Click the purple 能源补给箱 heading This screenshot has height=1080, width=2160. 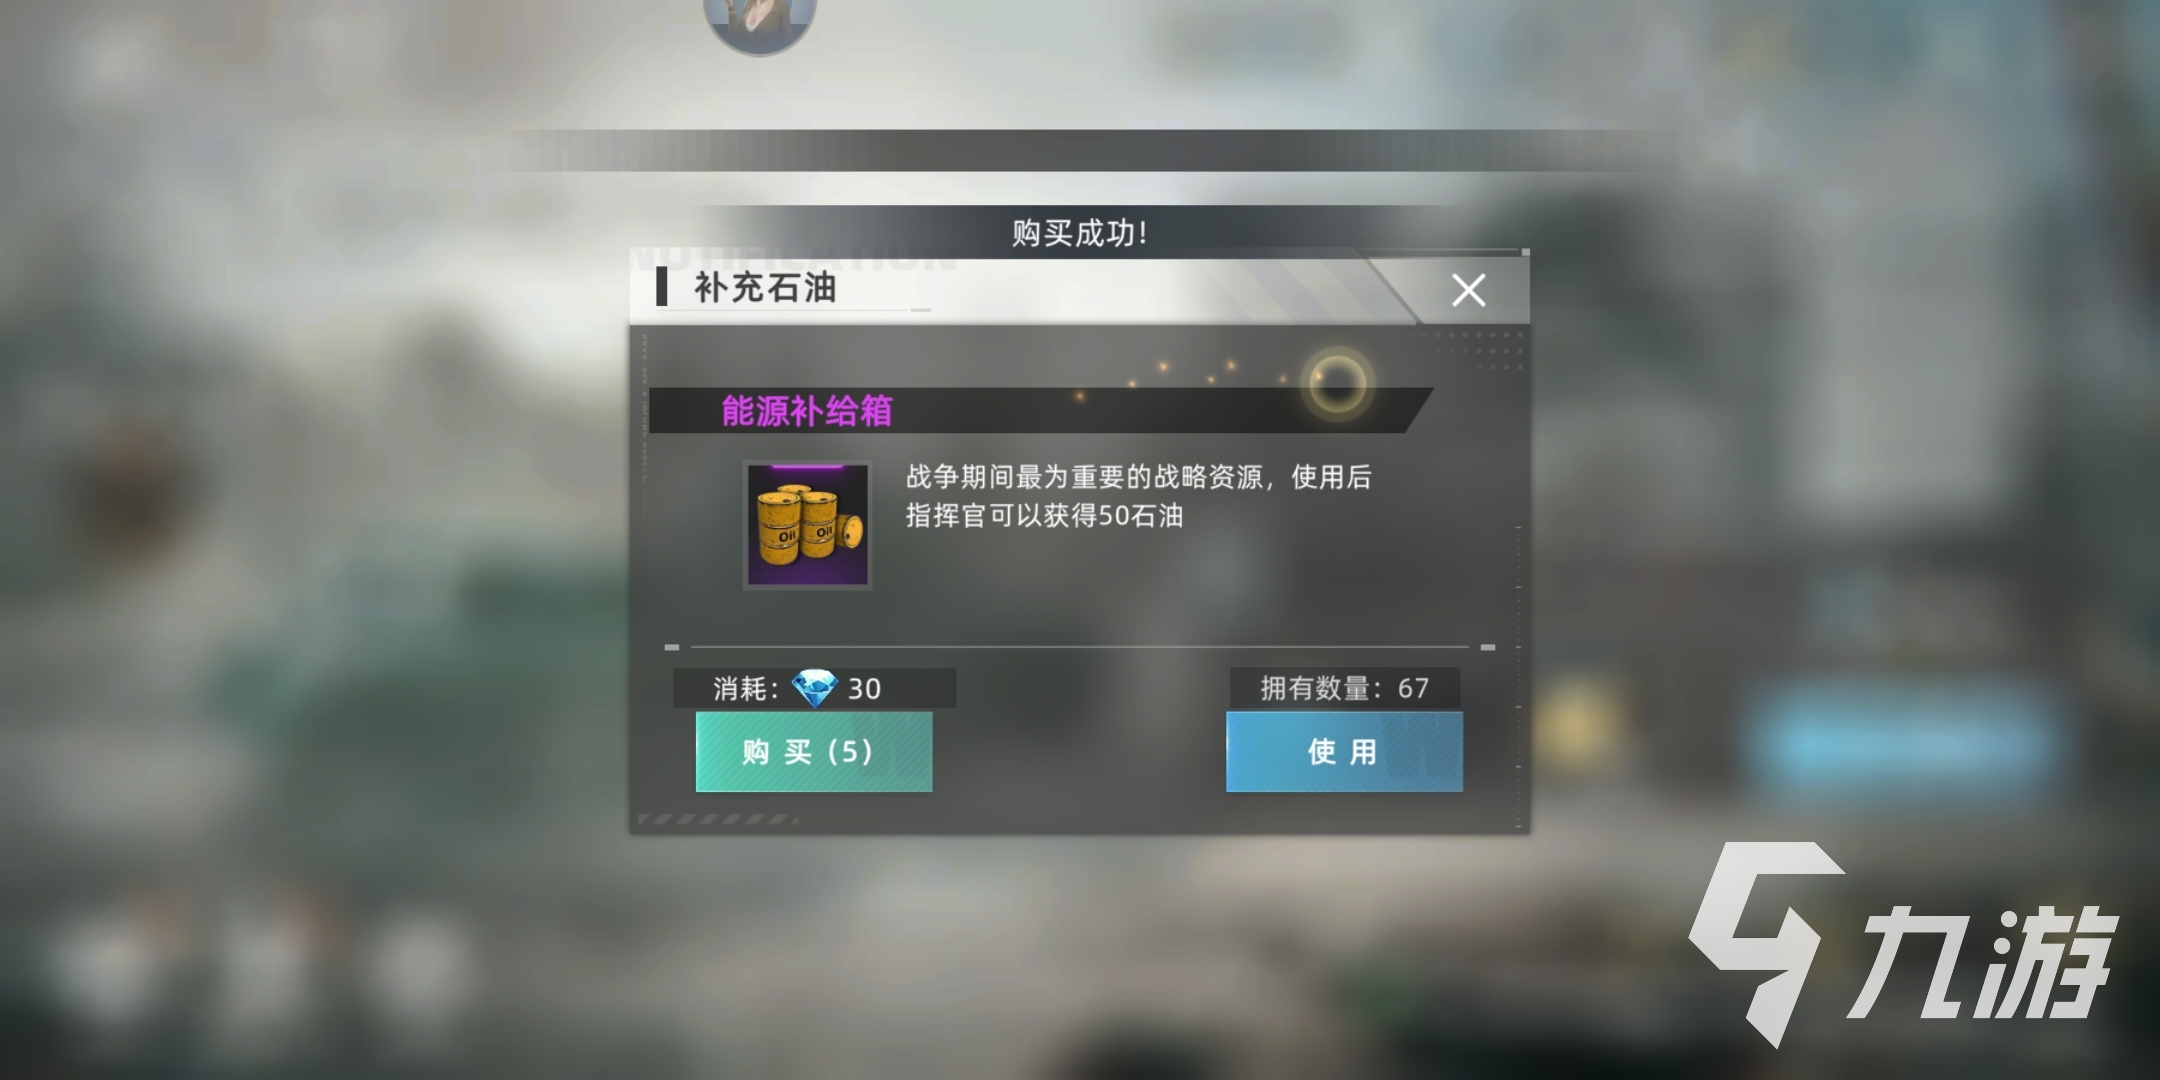(x=806, y=411)
